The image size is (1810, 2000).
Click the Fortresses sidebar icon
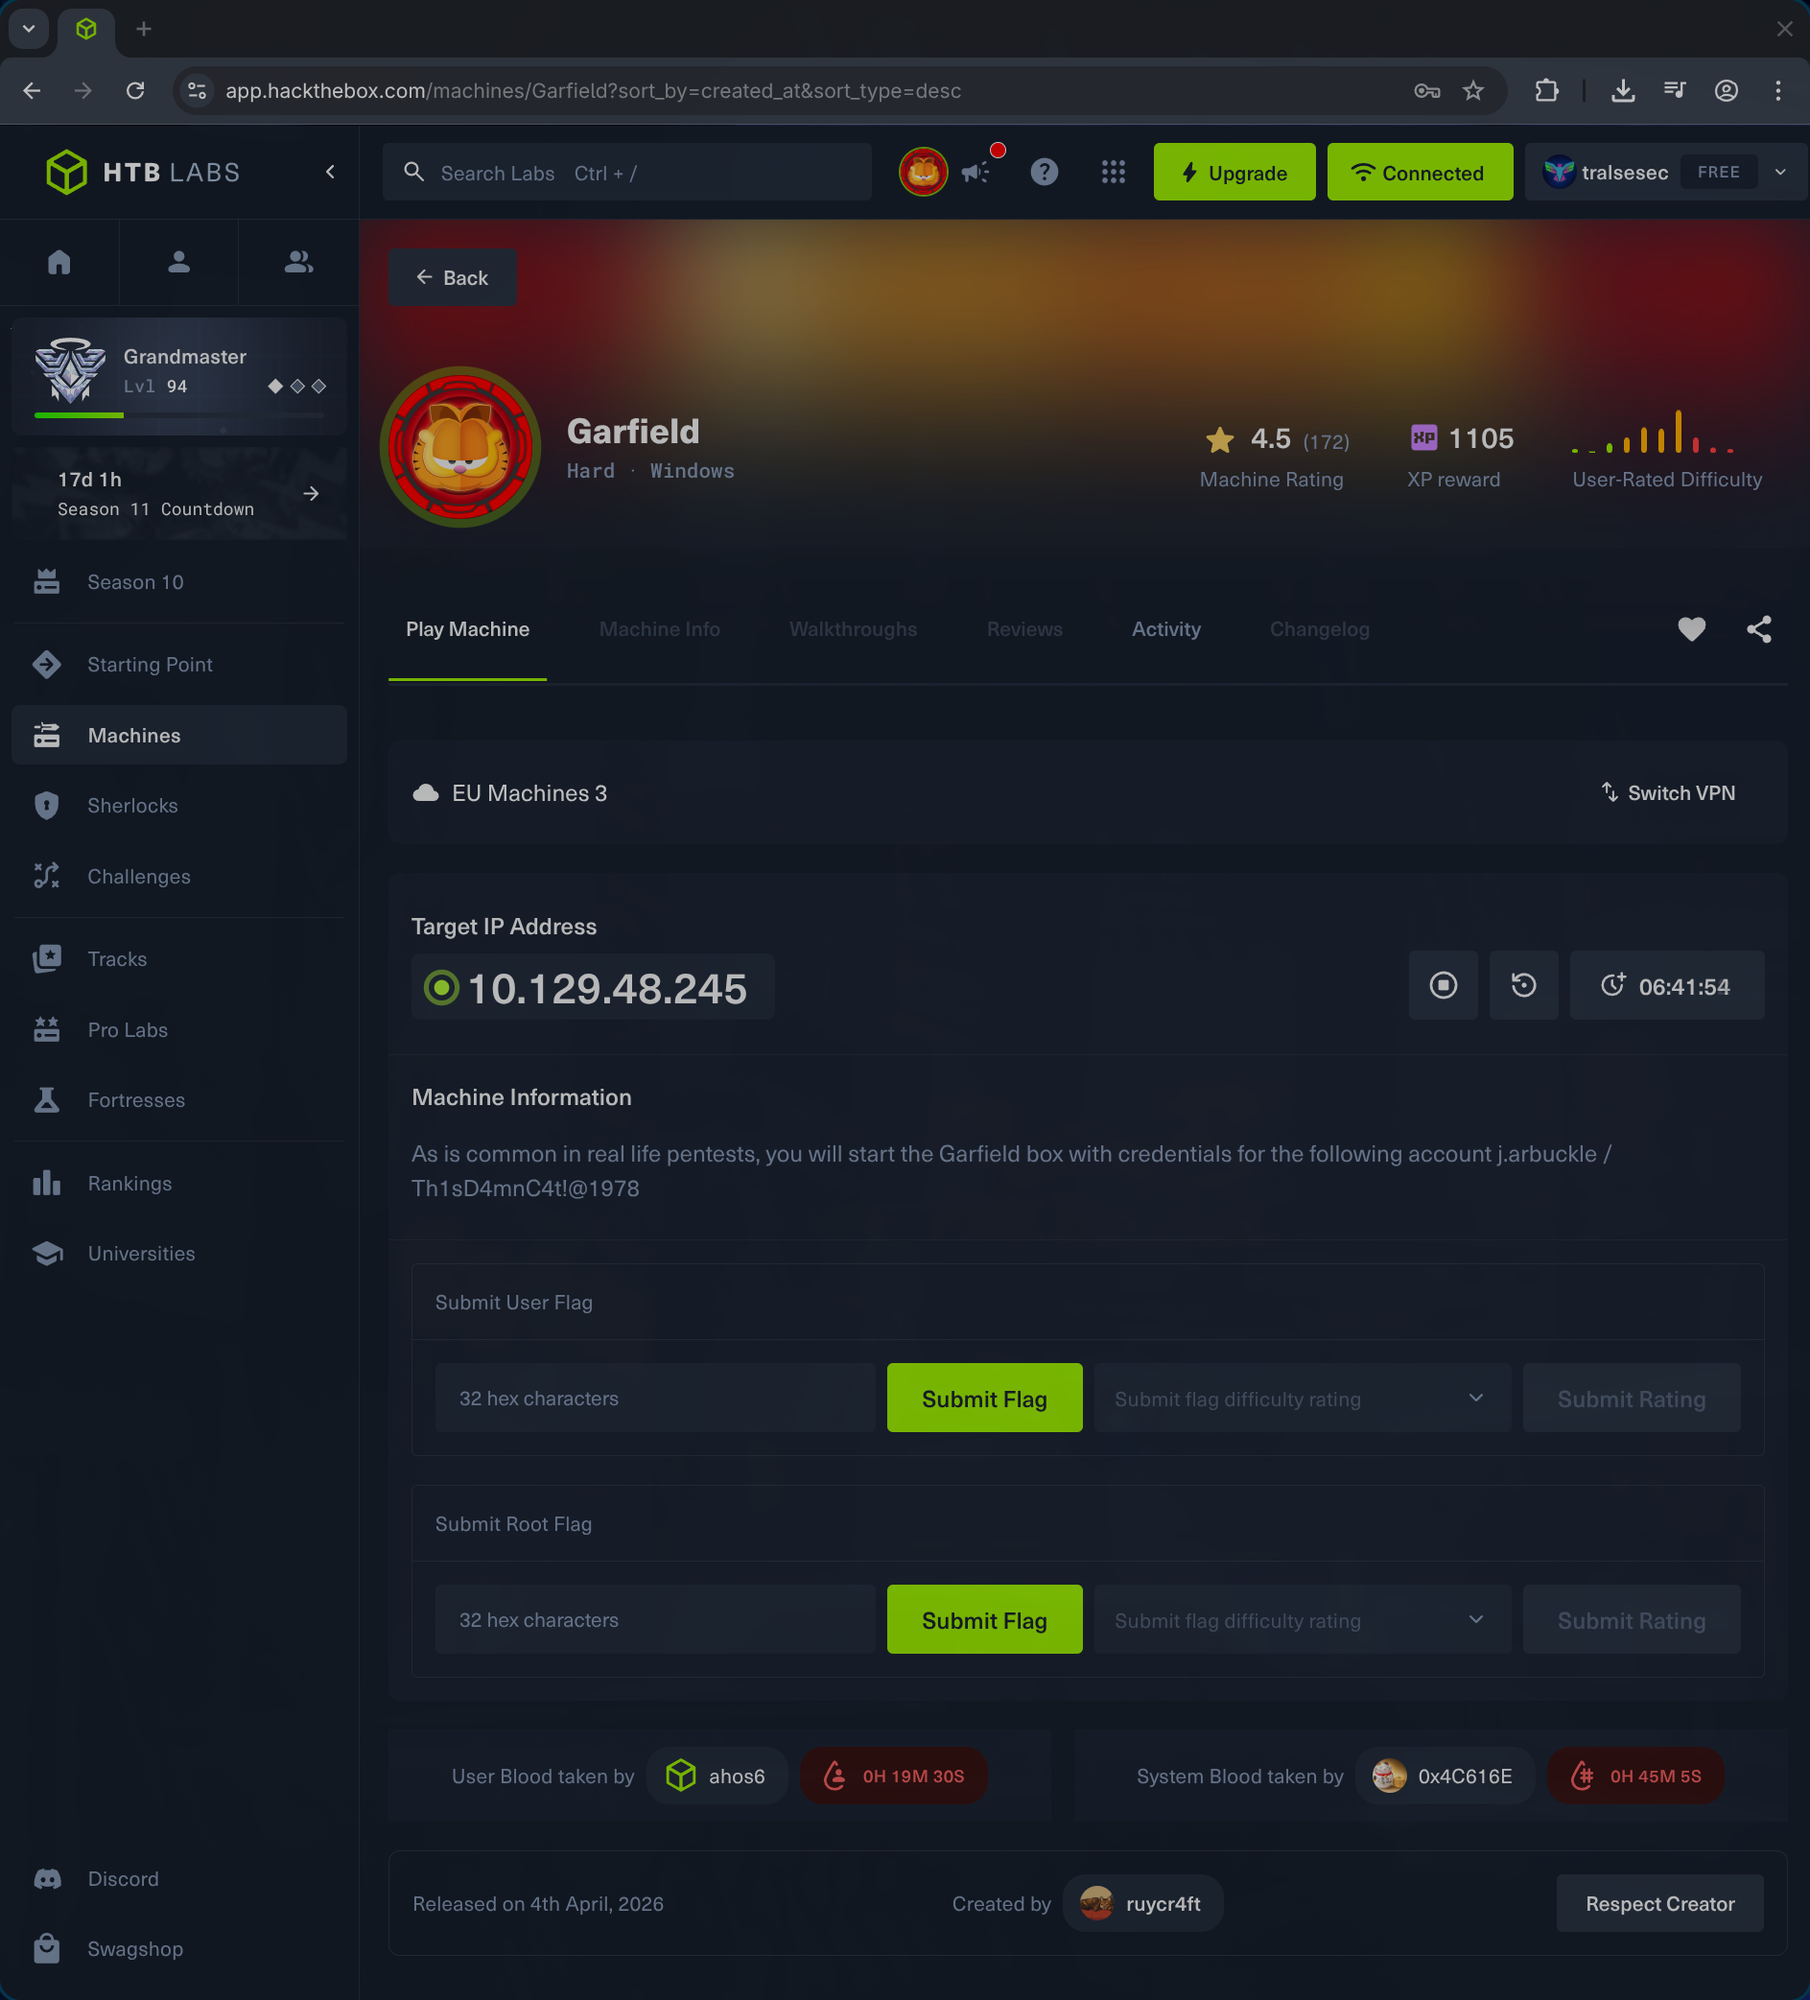47,1100
